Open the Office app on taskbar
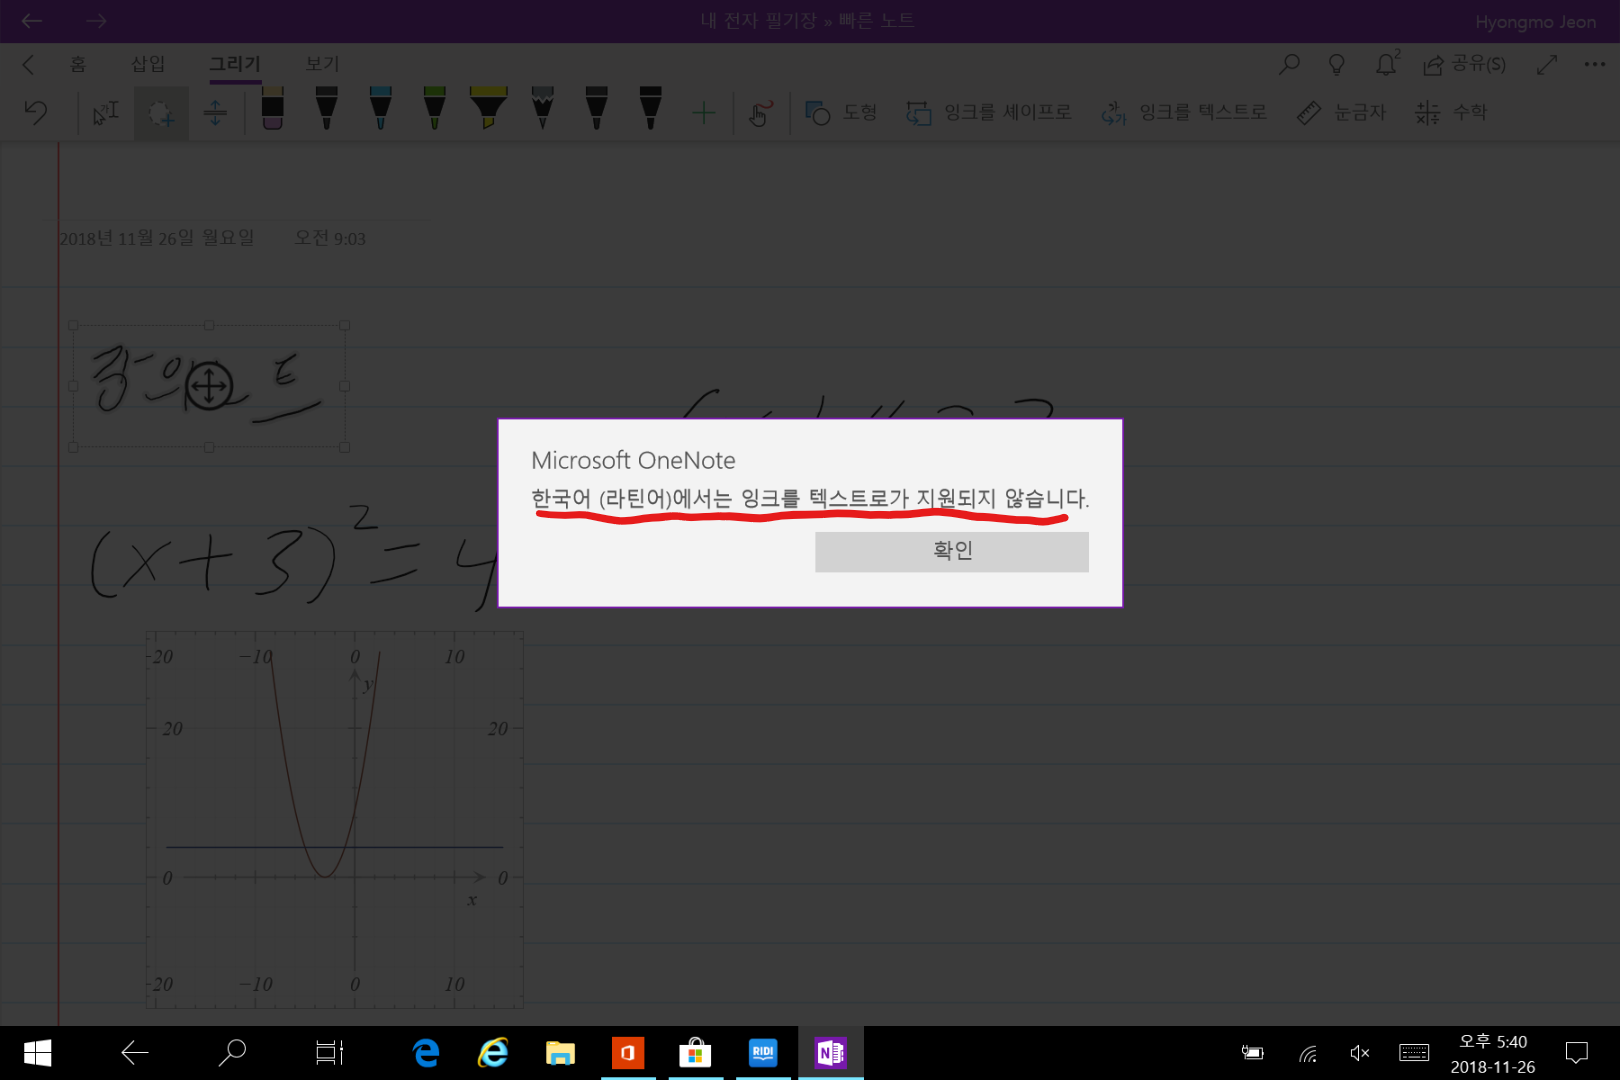Image resolution: width=1620 pixels, height=1080 pixels. click(x=628, y=1053)
